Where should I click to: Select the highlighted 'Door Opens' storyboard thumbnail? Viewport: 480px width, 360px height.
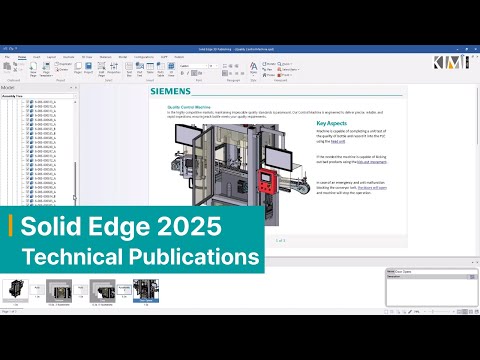[x=146, y=291]
